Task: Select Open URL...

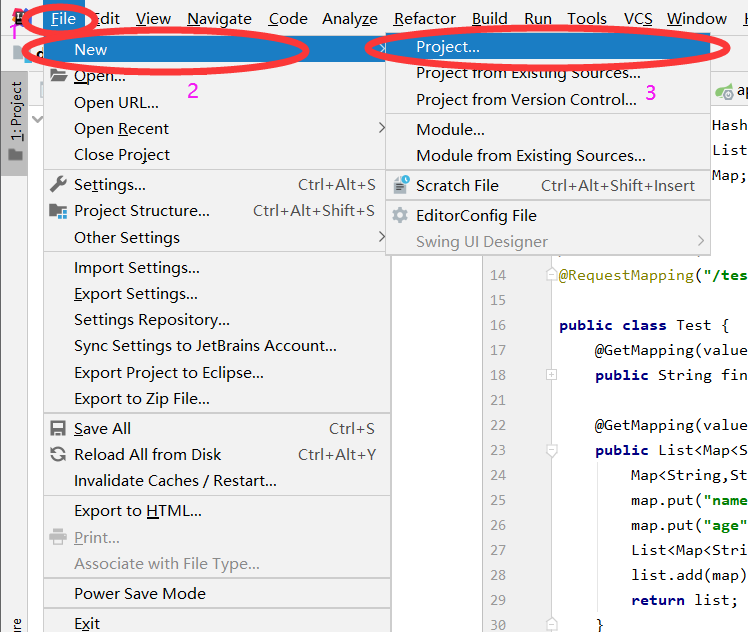Action: pyautogui.click(x=215, y=103)
